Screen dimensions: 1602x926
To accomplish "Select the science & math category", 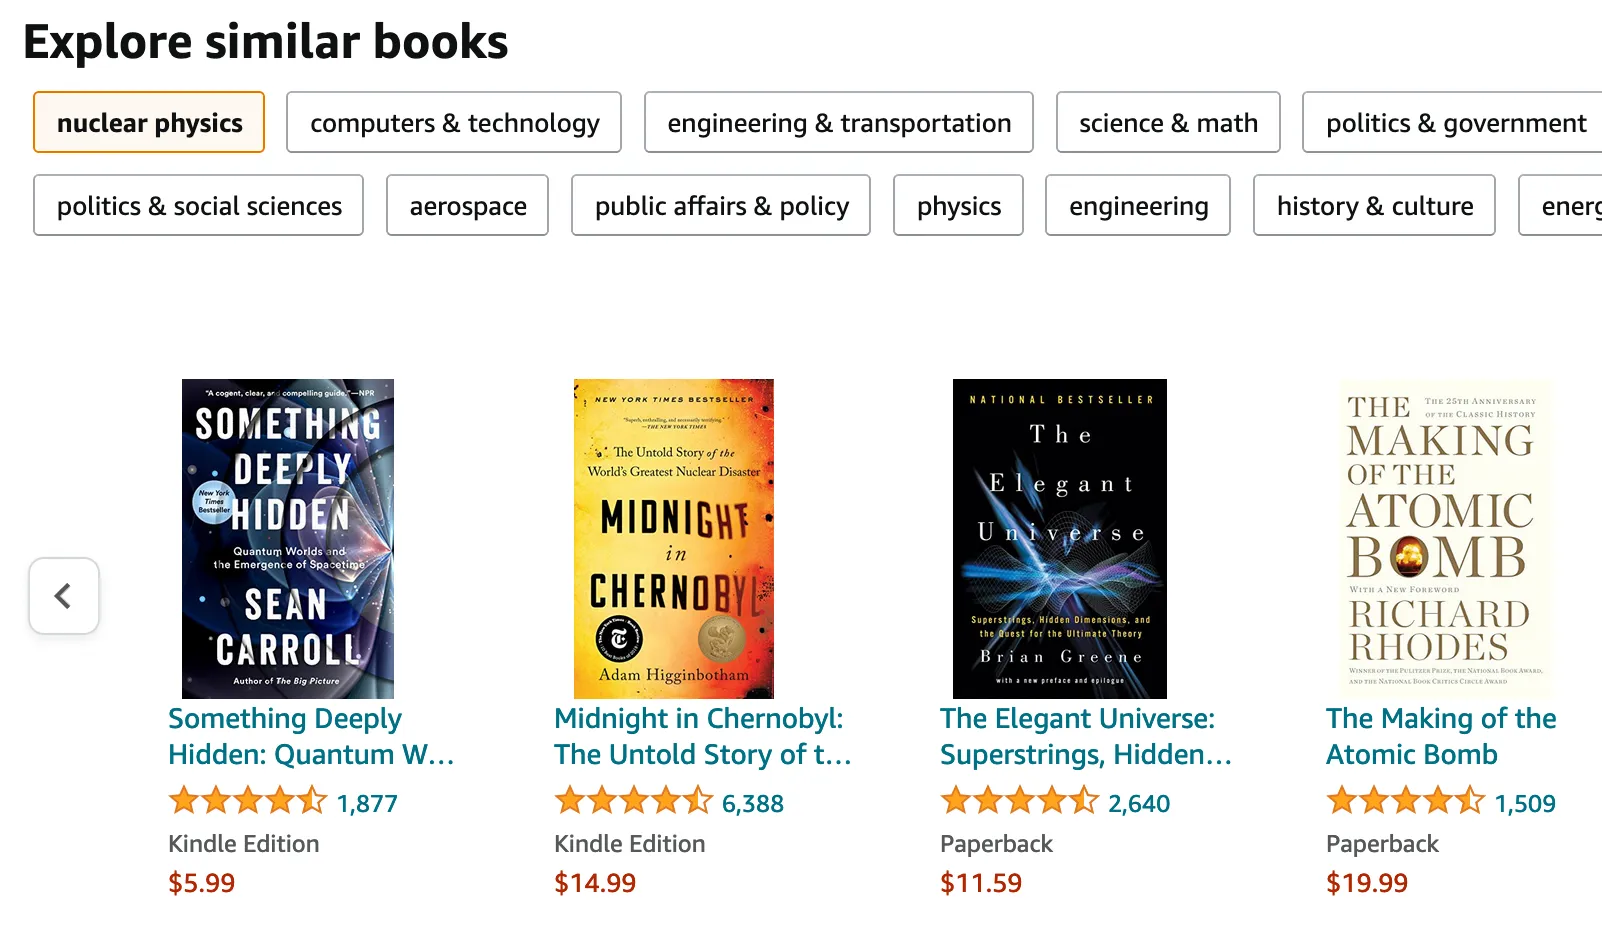I will (1167, 122).
